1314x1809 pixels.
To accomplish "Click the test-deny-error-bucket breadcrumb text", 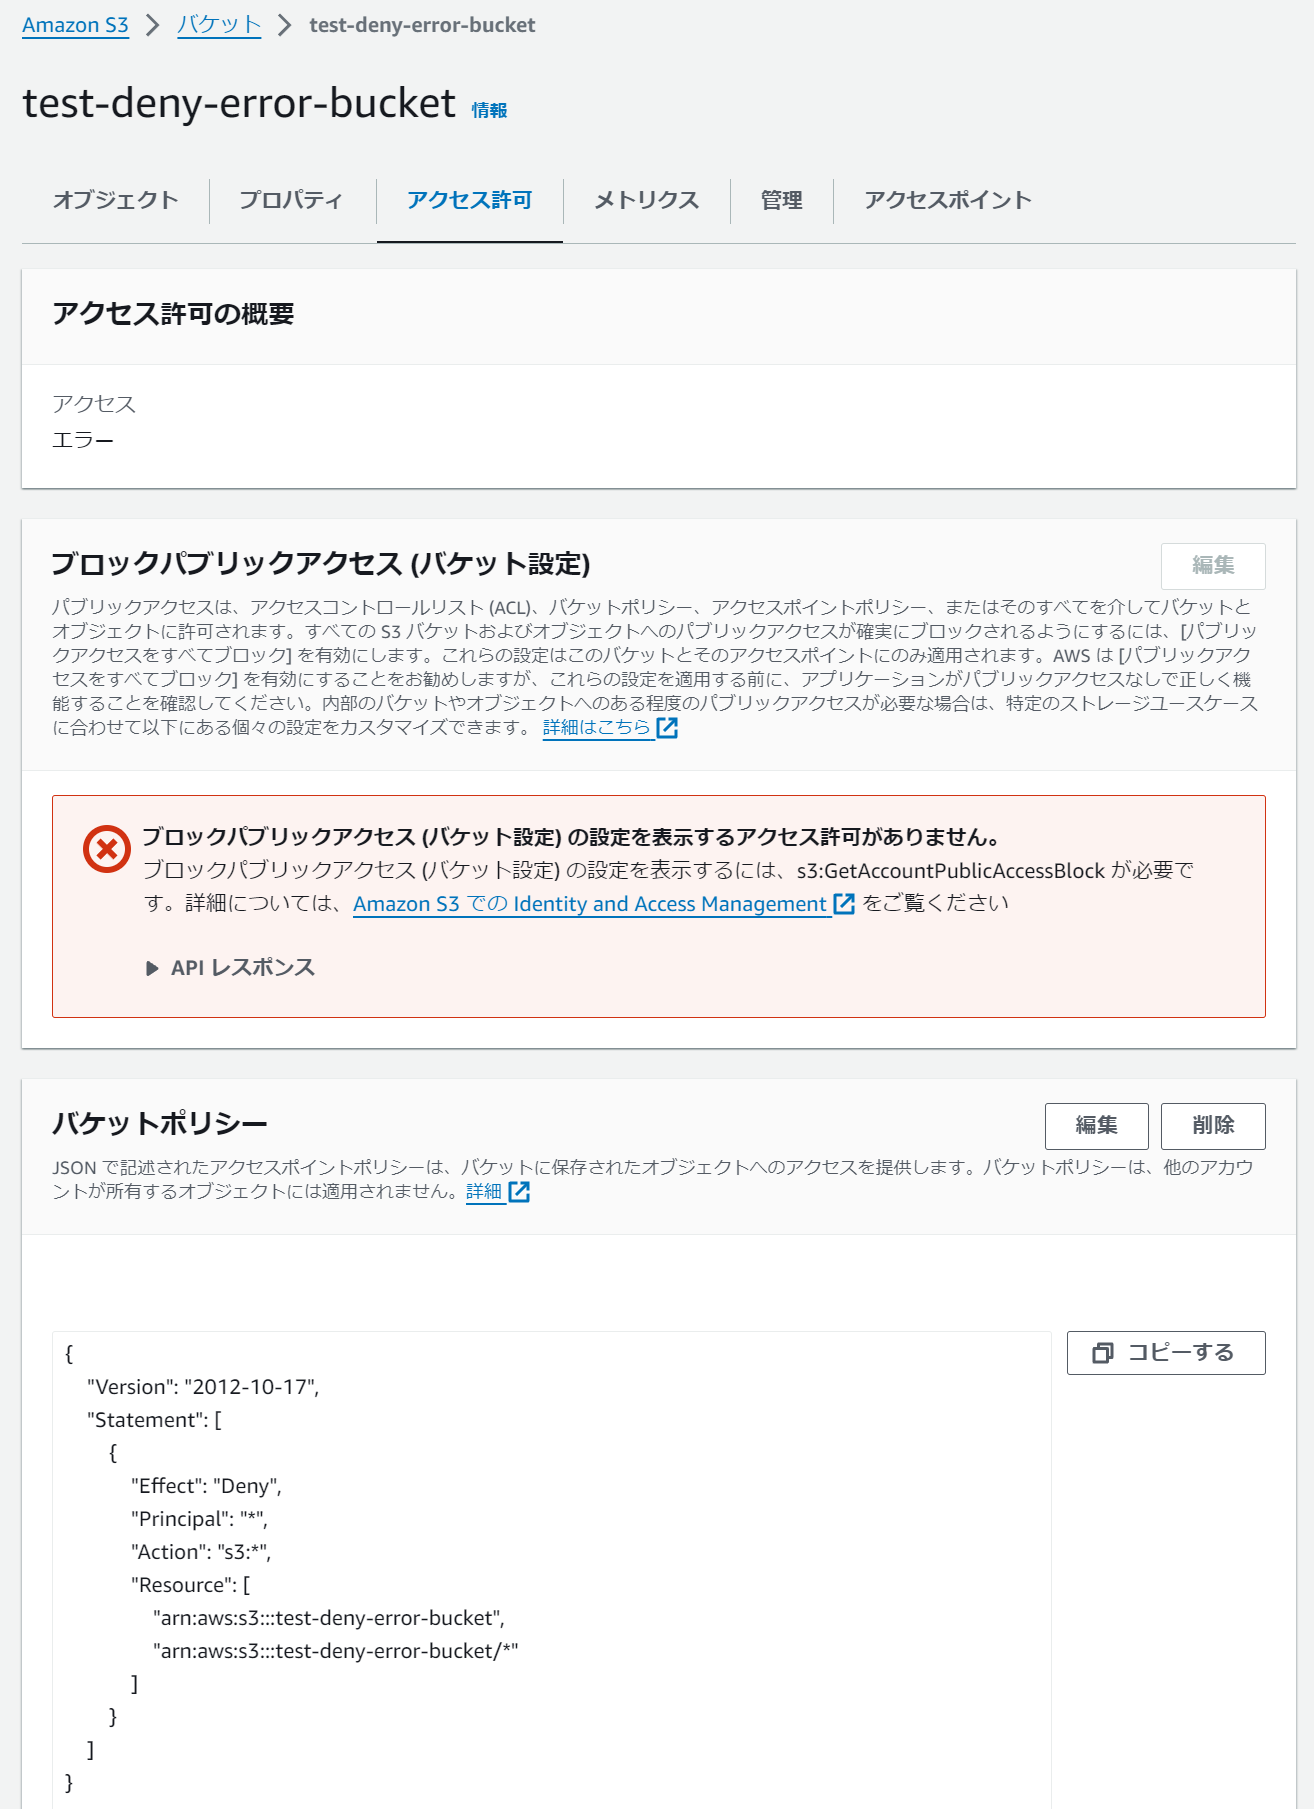I will point(422,25).
